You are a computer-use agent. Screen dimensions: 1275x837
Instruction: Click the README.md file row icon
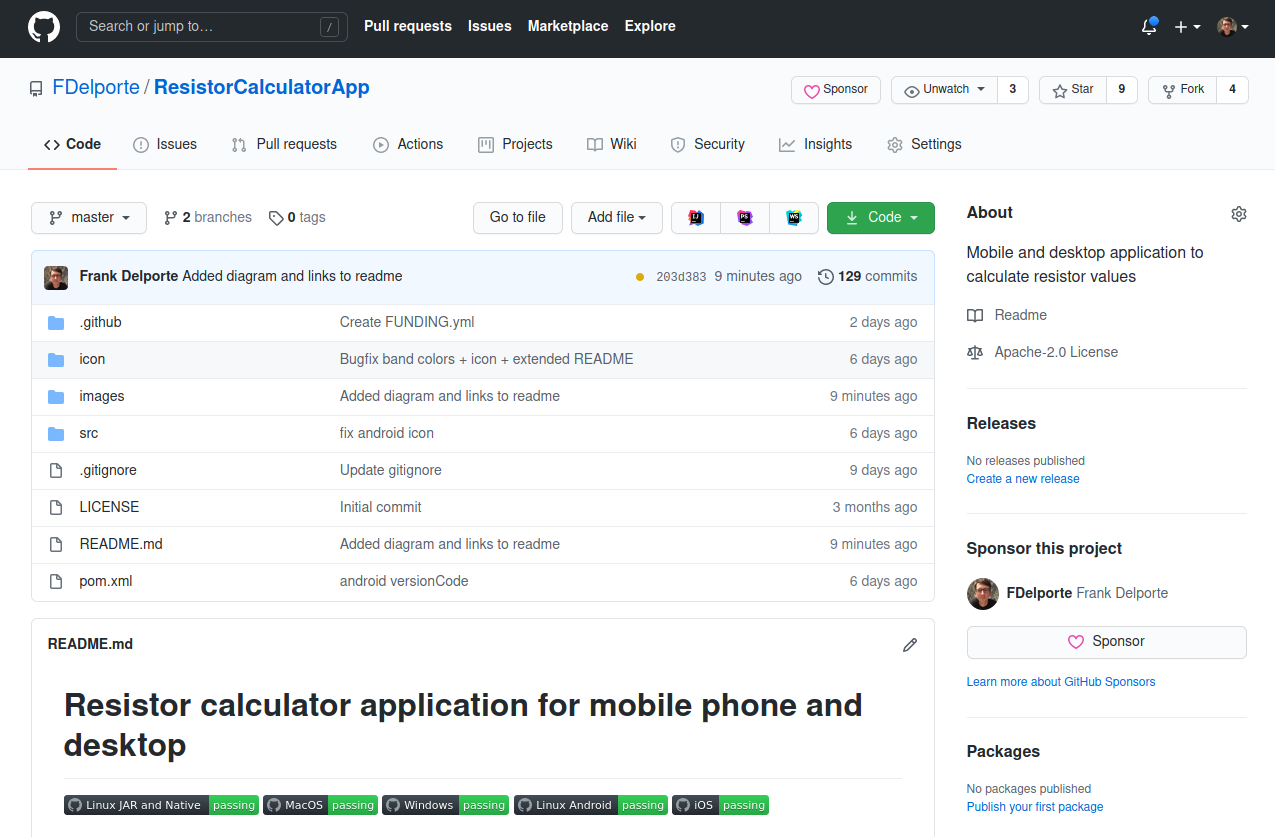point(56,545)
